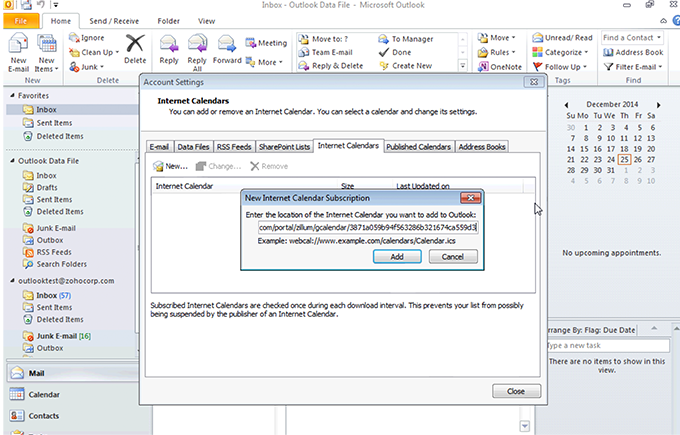Open the Clean Up dropdown

(94, 52)
